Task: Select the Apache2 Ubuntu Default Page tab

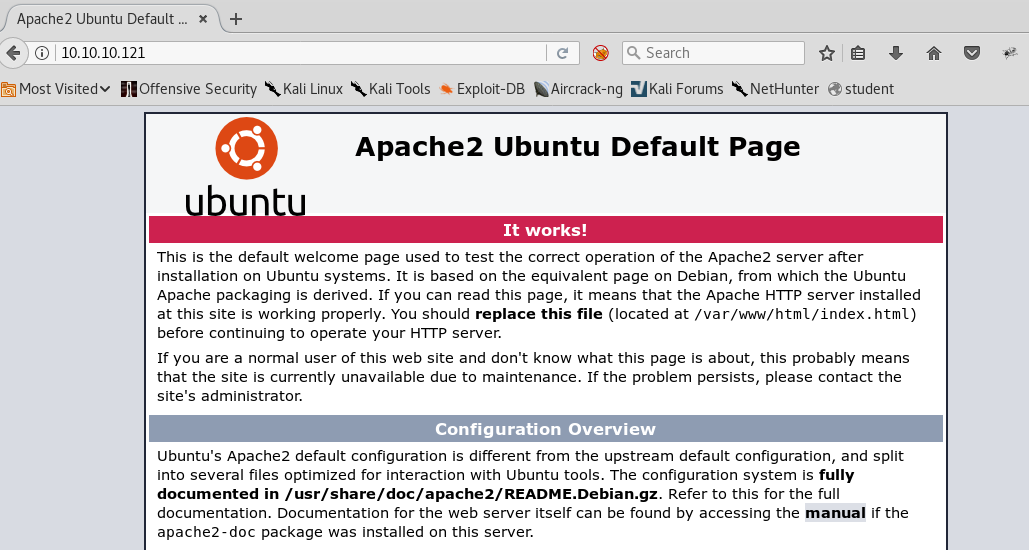Action: (100, 19)
